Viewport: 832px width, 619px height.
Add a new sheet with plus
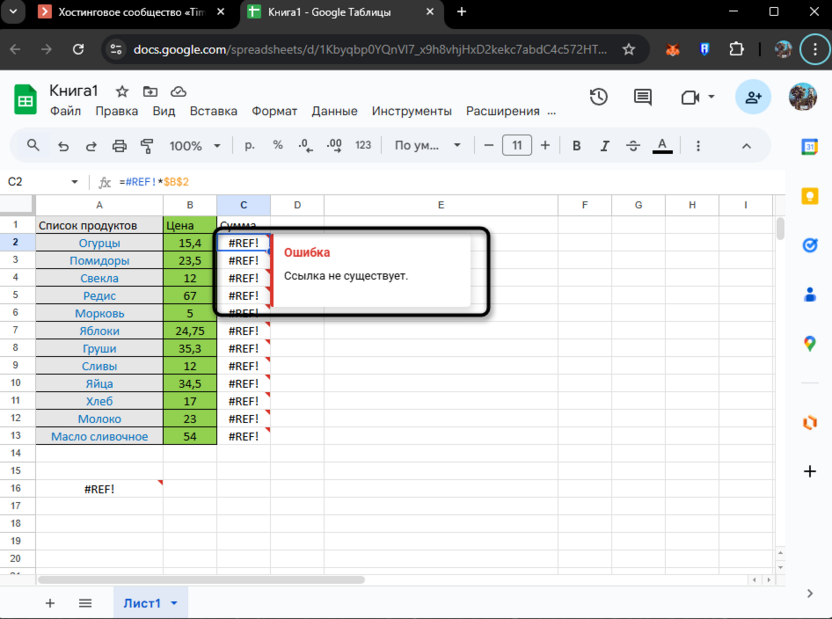tap(50, 603)
